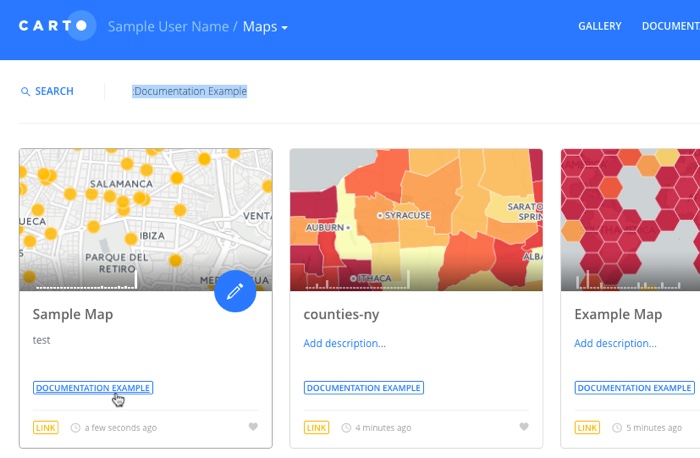Add description to counties-ny
700x458 pixels.
point(344,343)
